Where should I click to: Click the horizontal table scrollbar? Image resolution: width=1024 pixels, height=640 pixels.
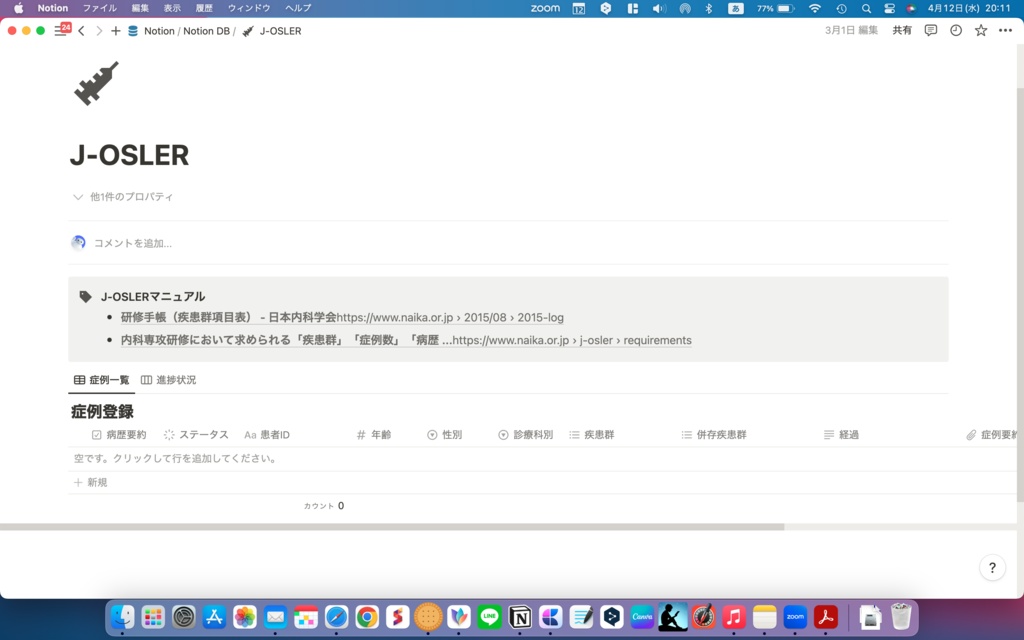pos(392,526)
